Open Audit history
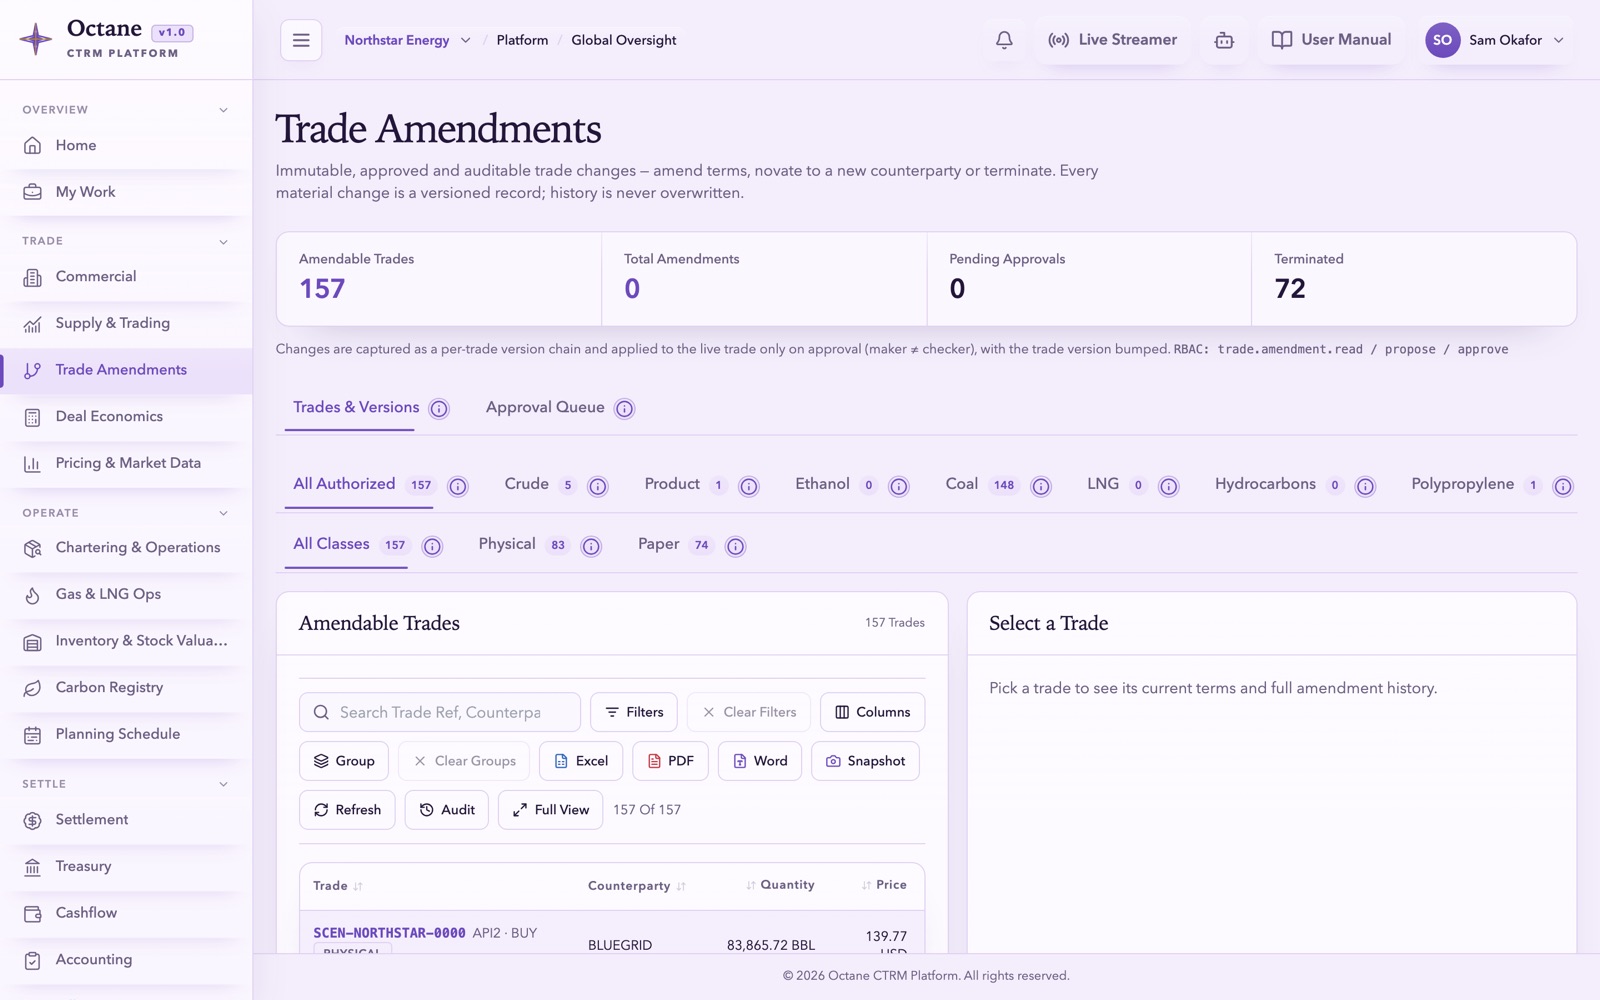1600x1000 pixels. pyautogui.click(x=446, y=810)
